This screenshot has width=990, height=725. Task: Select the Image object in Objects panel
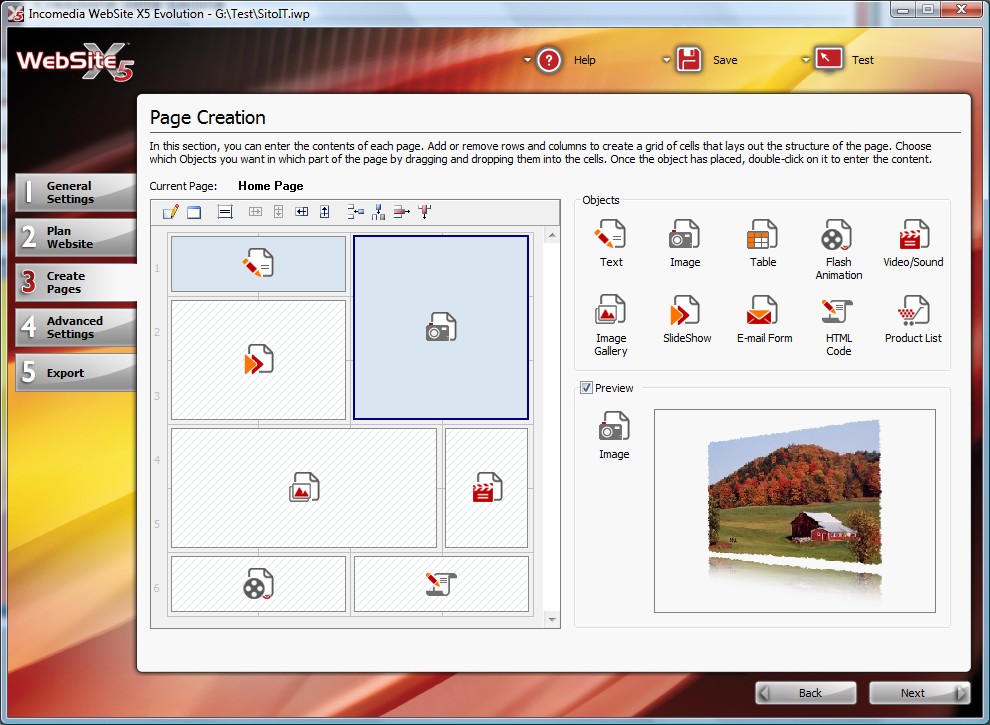click(685, 234)
